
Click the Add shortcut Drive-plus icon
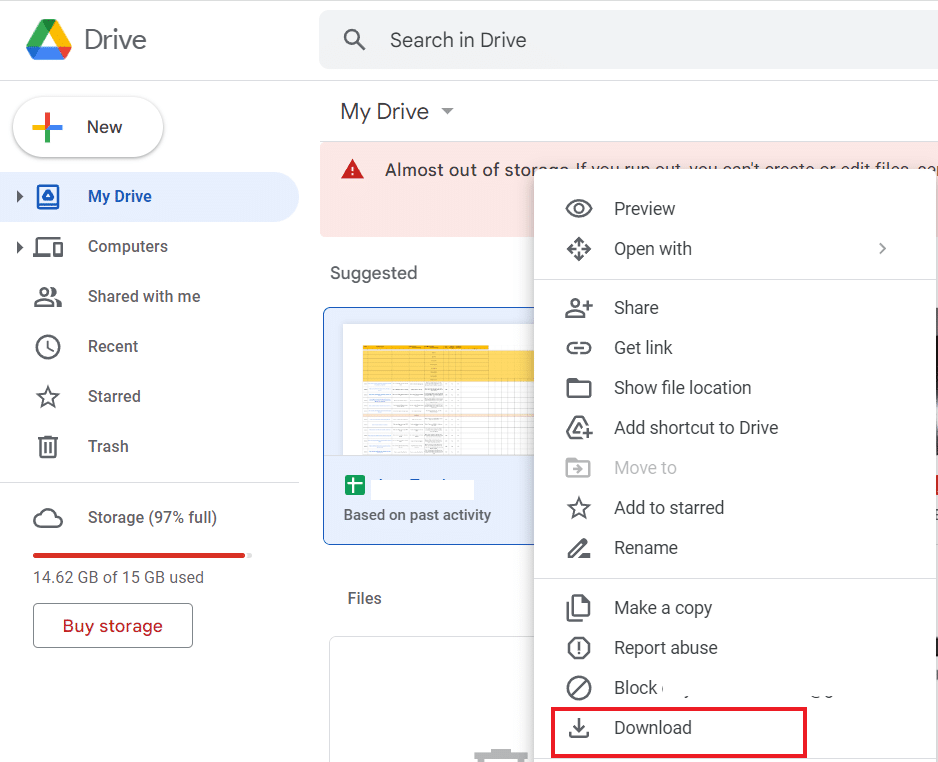[578, 428]
